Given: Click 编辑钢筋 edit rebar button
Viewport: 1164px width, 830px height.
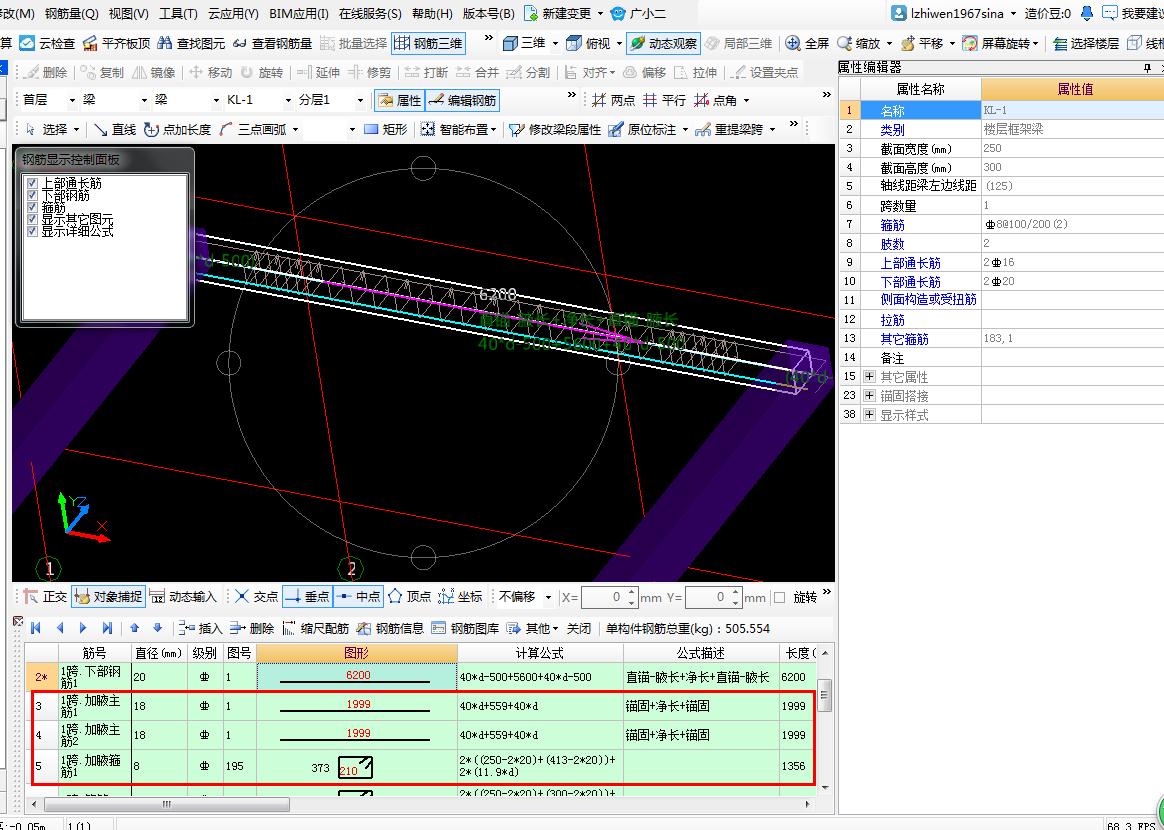Looking at the screenshot, I should click(462, 100).
